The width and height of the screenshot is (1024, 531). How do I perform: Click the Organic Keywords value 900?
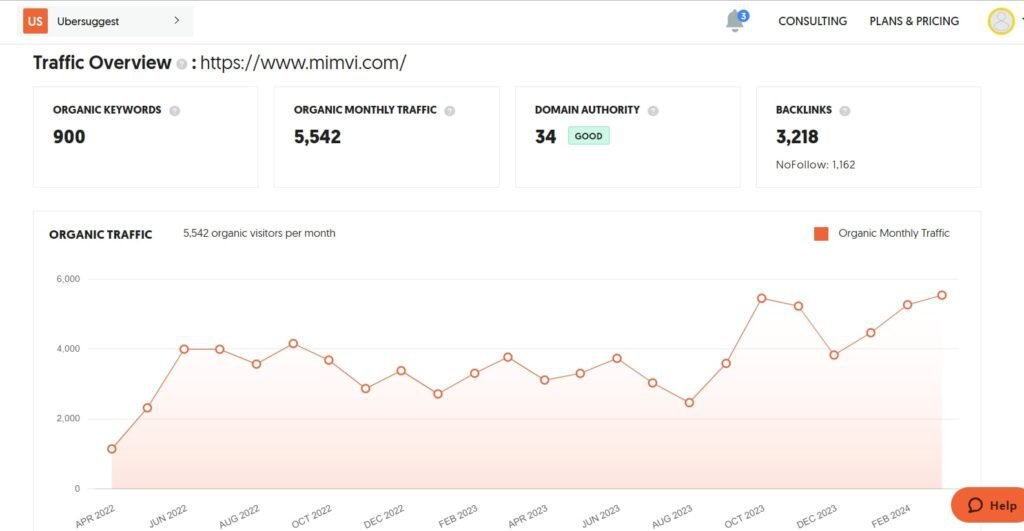69,137
